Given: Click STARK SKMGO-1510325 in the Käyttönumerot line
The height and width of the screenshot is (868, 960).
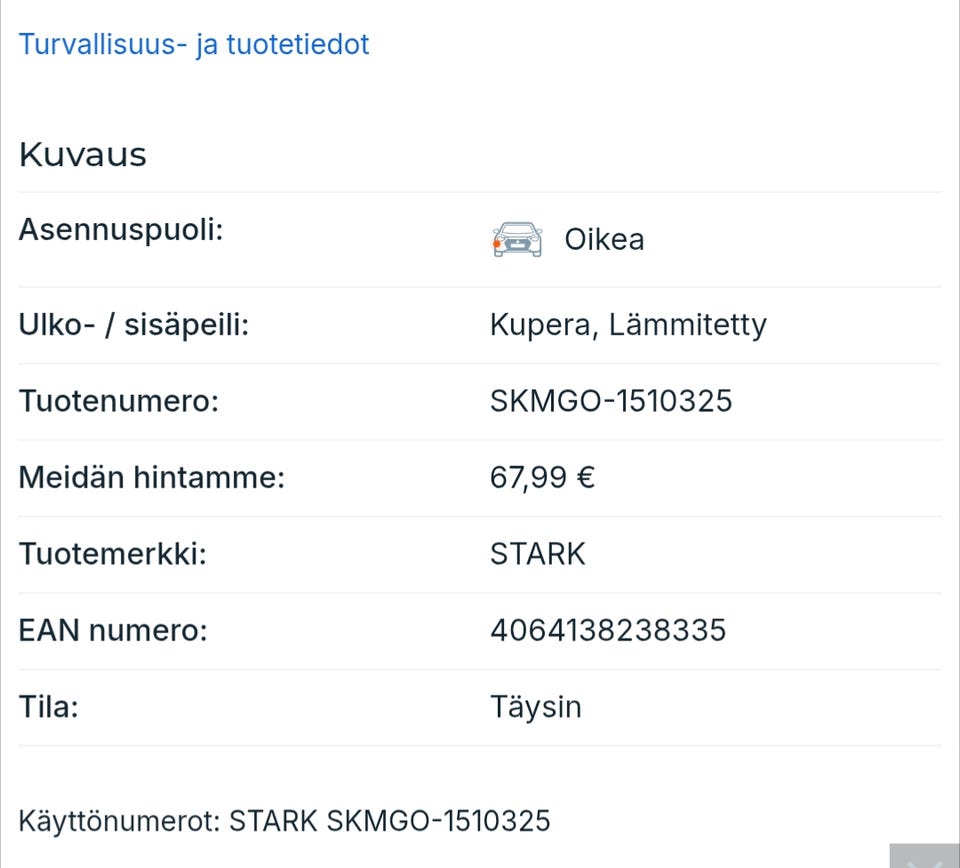Looking at the screenshot, I should coord(390,821).
